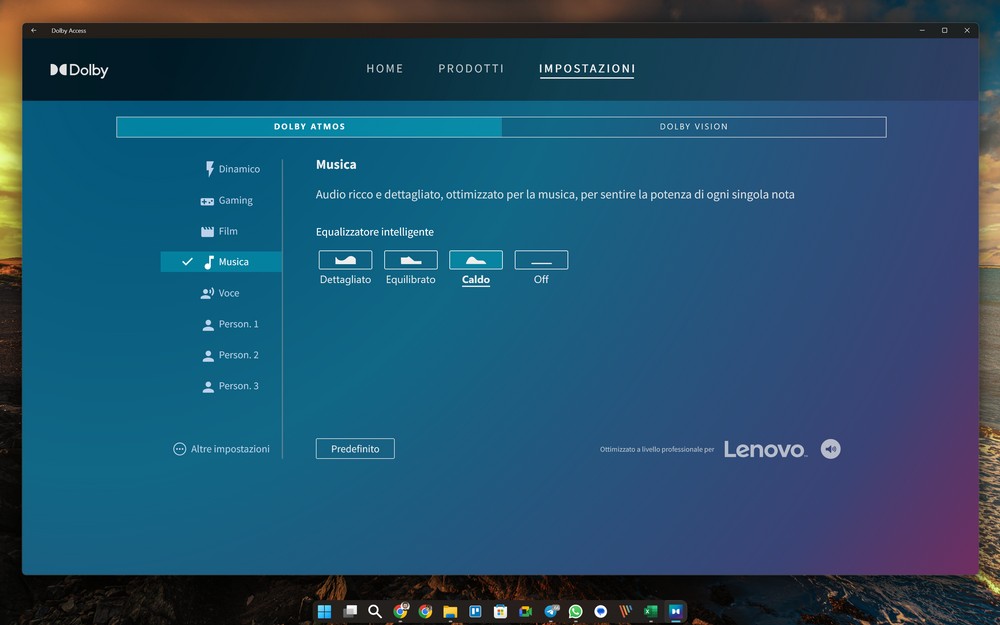Select the Film clapperboard profile
The height and width of the screenshot is (625, 1000).
tap(220, 231)
